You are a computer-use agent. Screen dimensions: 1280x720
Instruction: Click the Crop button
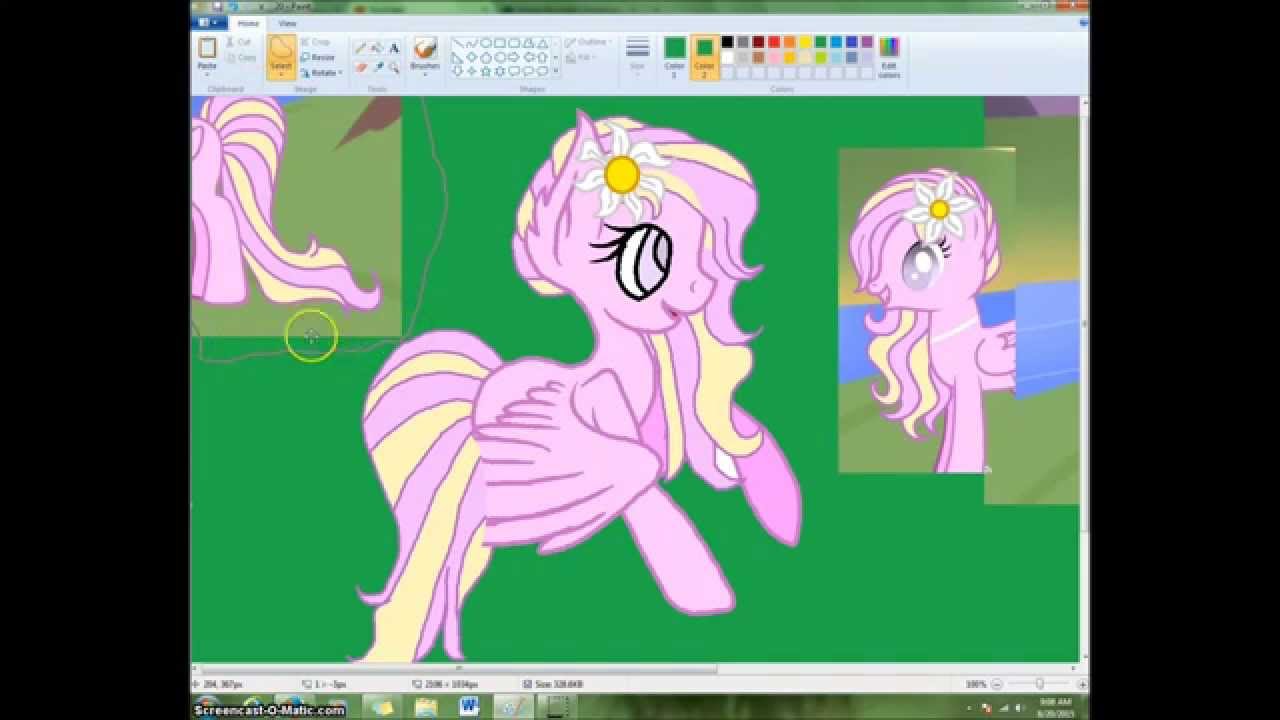click(316, 42)
